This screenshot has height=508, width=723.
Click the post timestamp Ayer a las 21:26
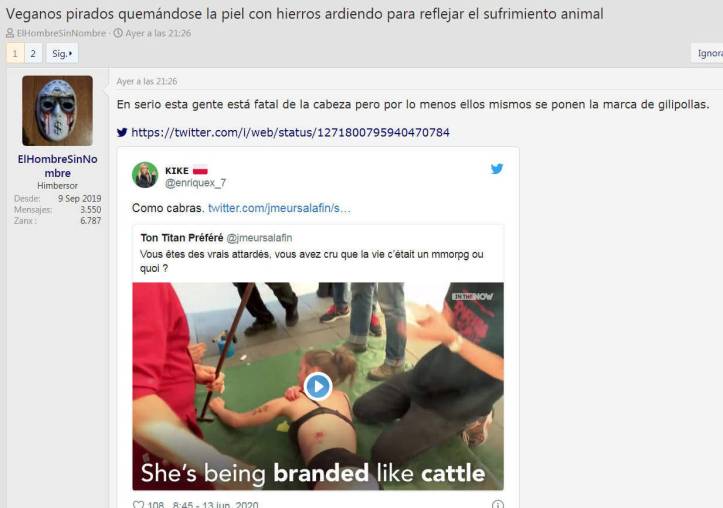(147, 82)
